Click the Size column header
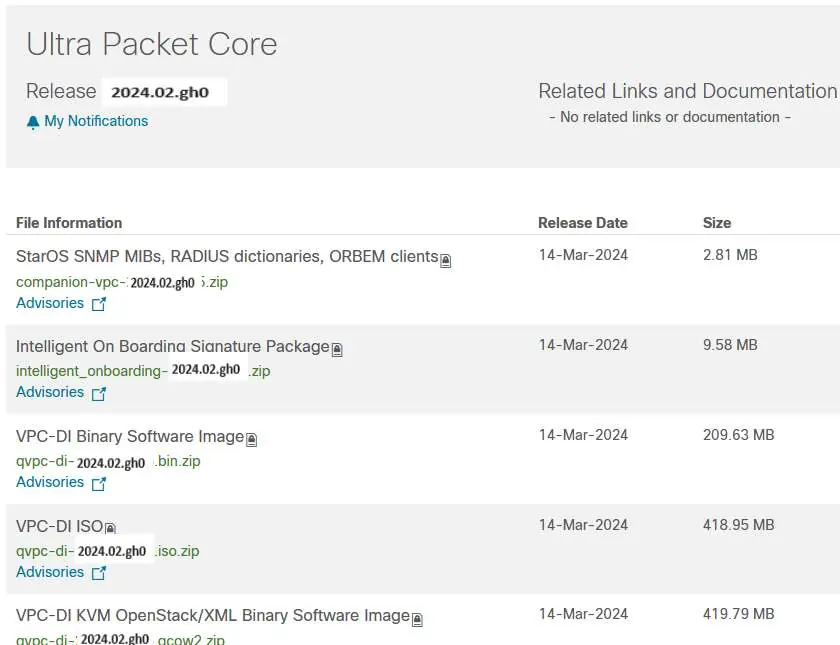This screenshot has height=645, width=840. (x=717, y=223)
